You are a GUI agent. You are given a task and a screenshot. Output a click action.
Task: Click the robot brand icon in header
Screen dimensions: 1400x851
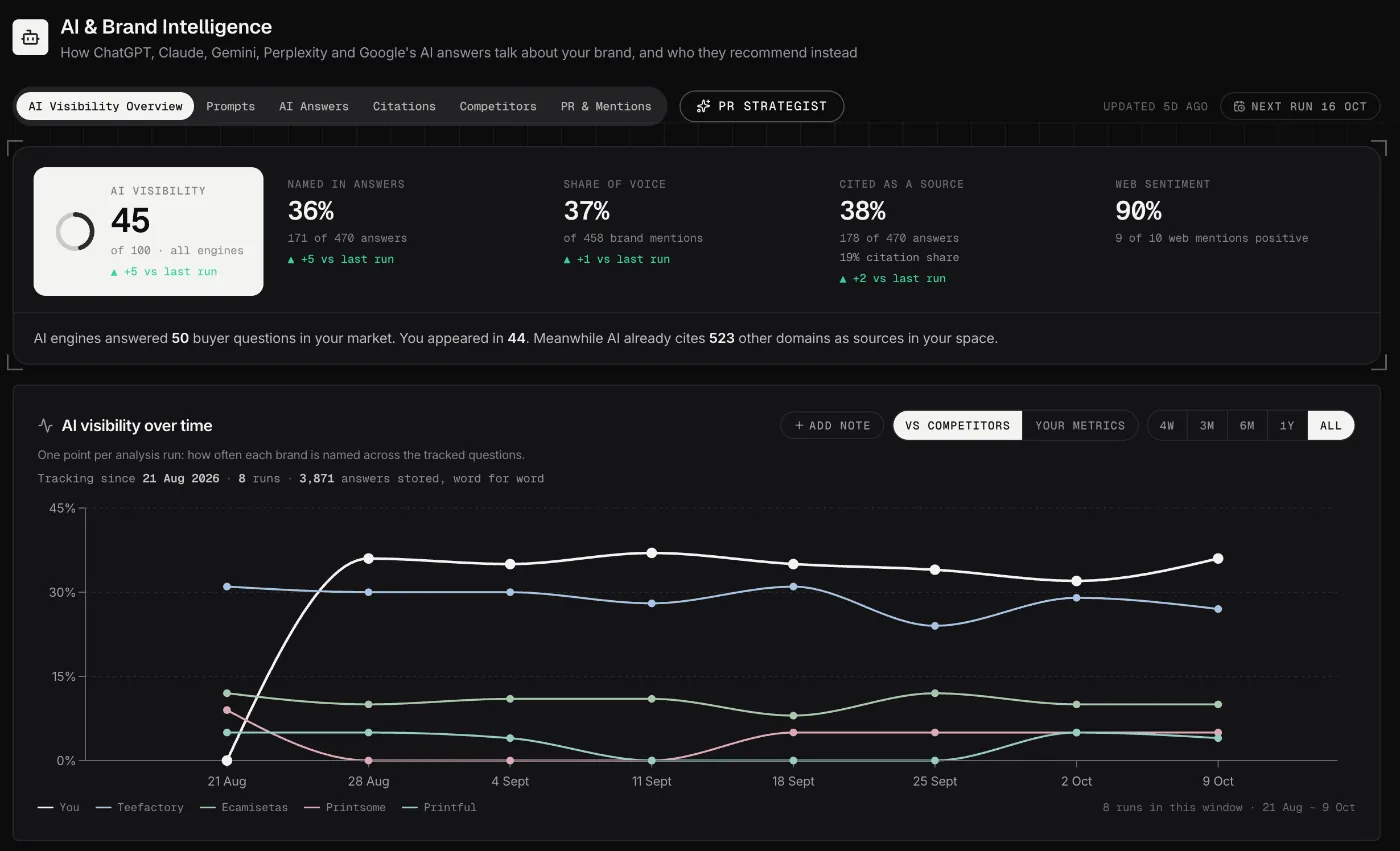[30, 38]
